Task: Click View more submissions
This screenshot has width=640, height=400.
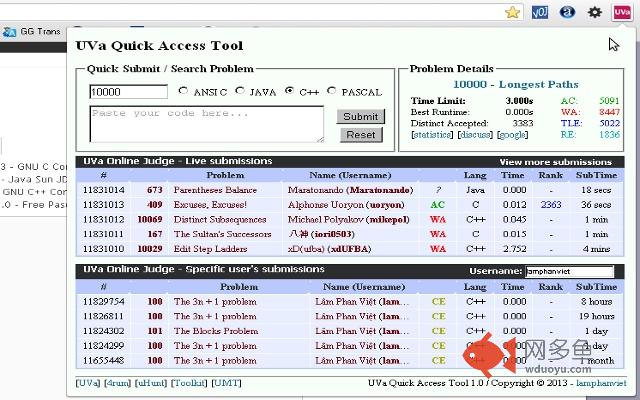Action: click(x=556, y=162)
